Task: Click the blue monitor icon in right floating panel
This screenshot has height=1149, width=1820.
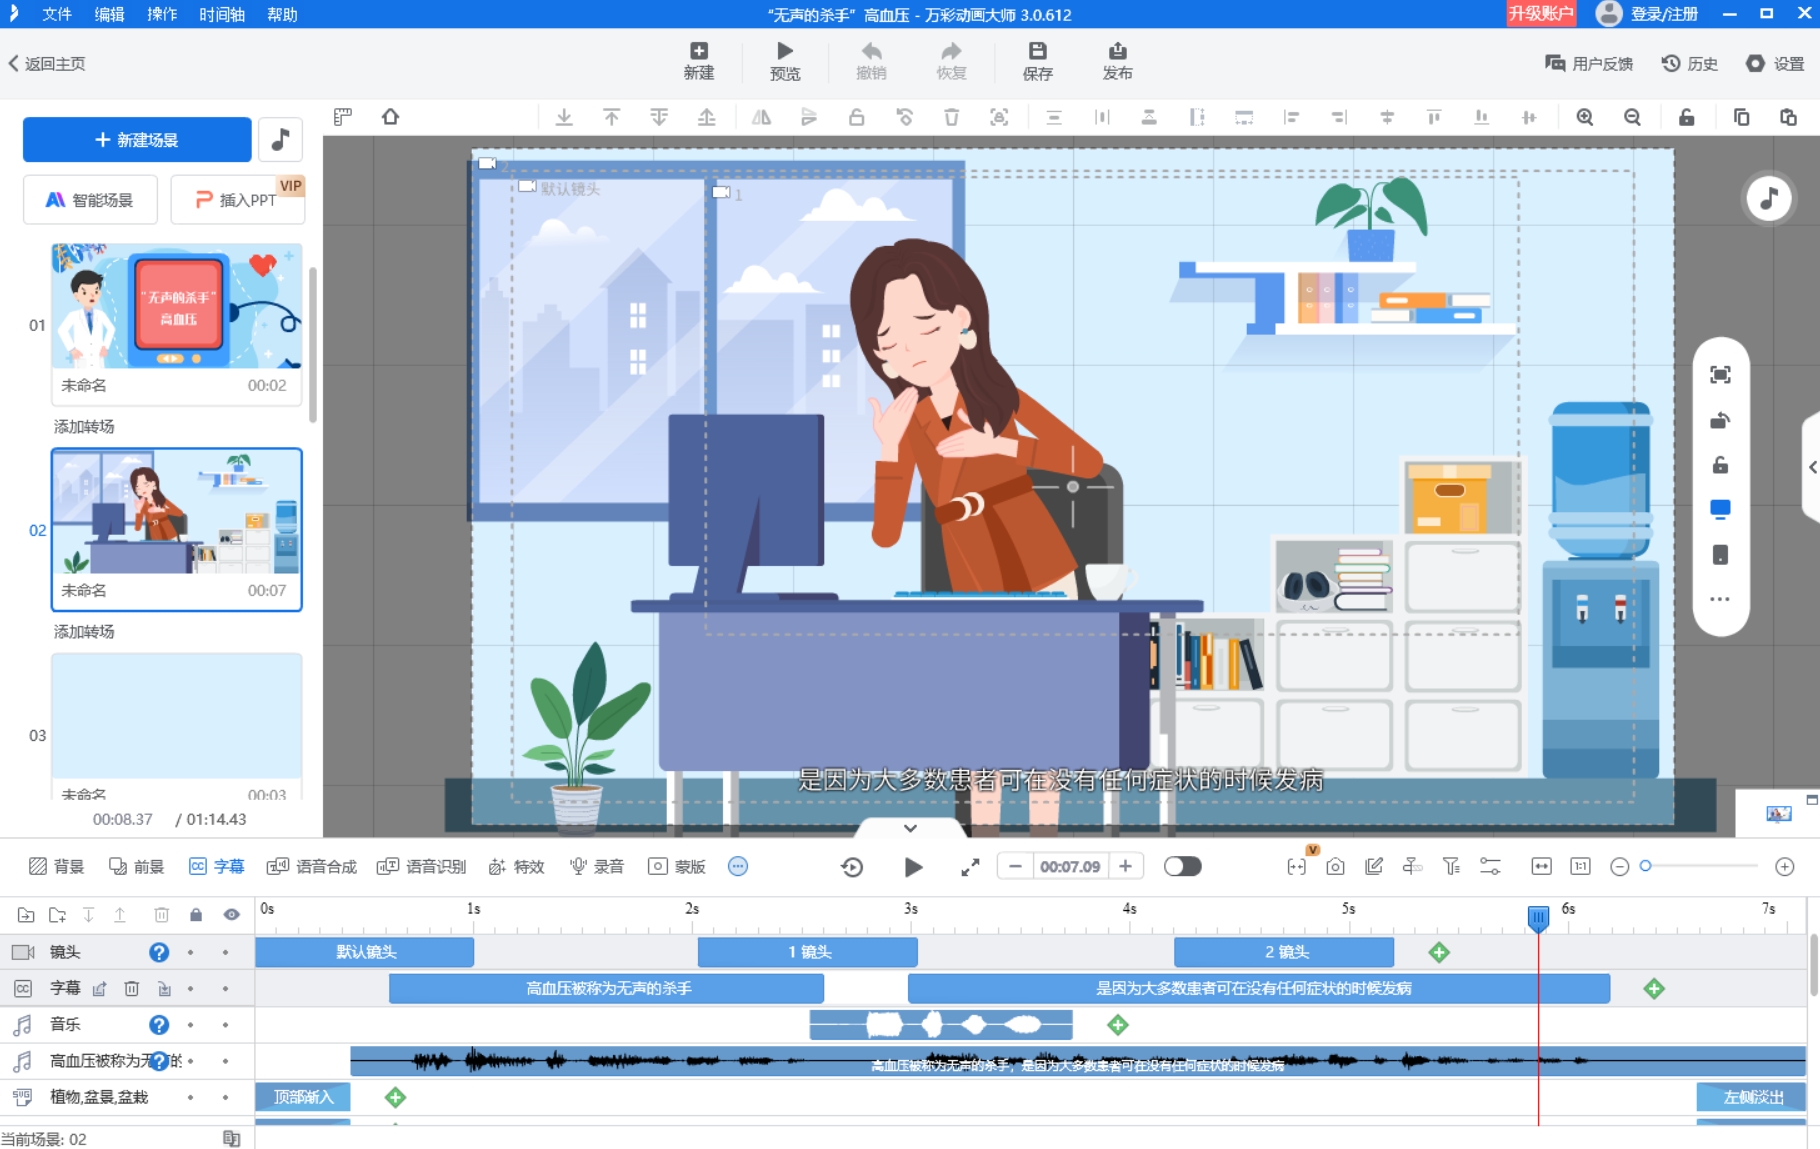Action: click(1720, 510)
